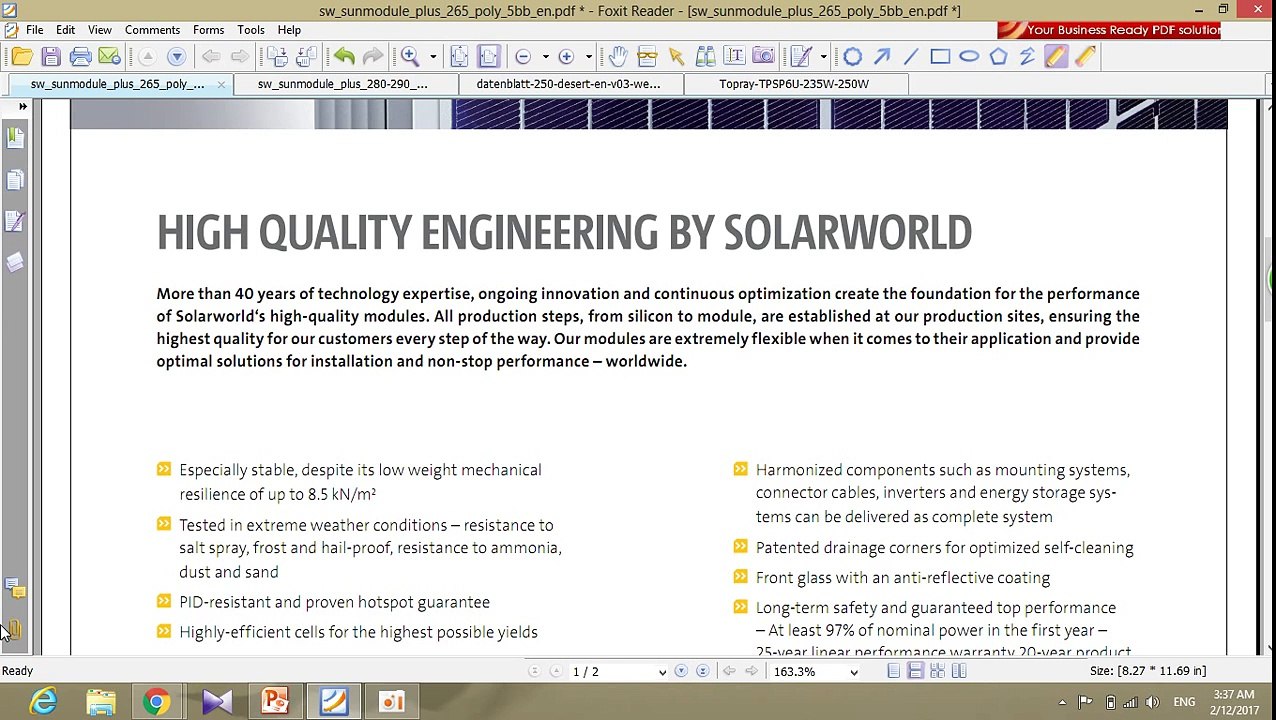The height and width of the screenshot is (720, 1276).
Task: Switch to datenblatt-250-desert tab
Action: point(568,84)
